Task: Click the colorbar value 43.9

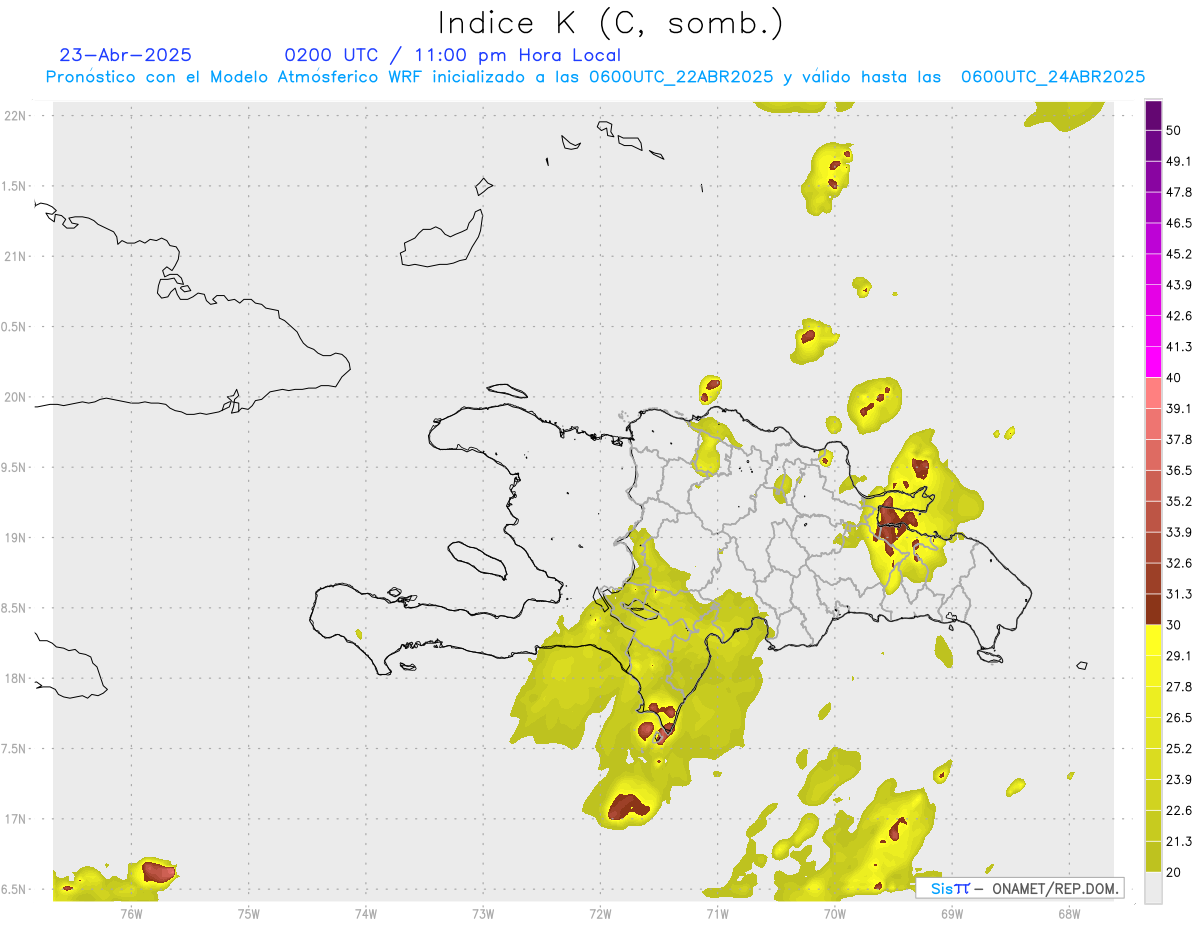Action: click(1179, 286)
